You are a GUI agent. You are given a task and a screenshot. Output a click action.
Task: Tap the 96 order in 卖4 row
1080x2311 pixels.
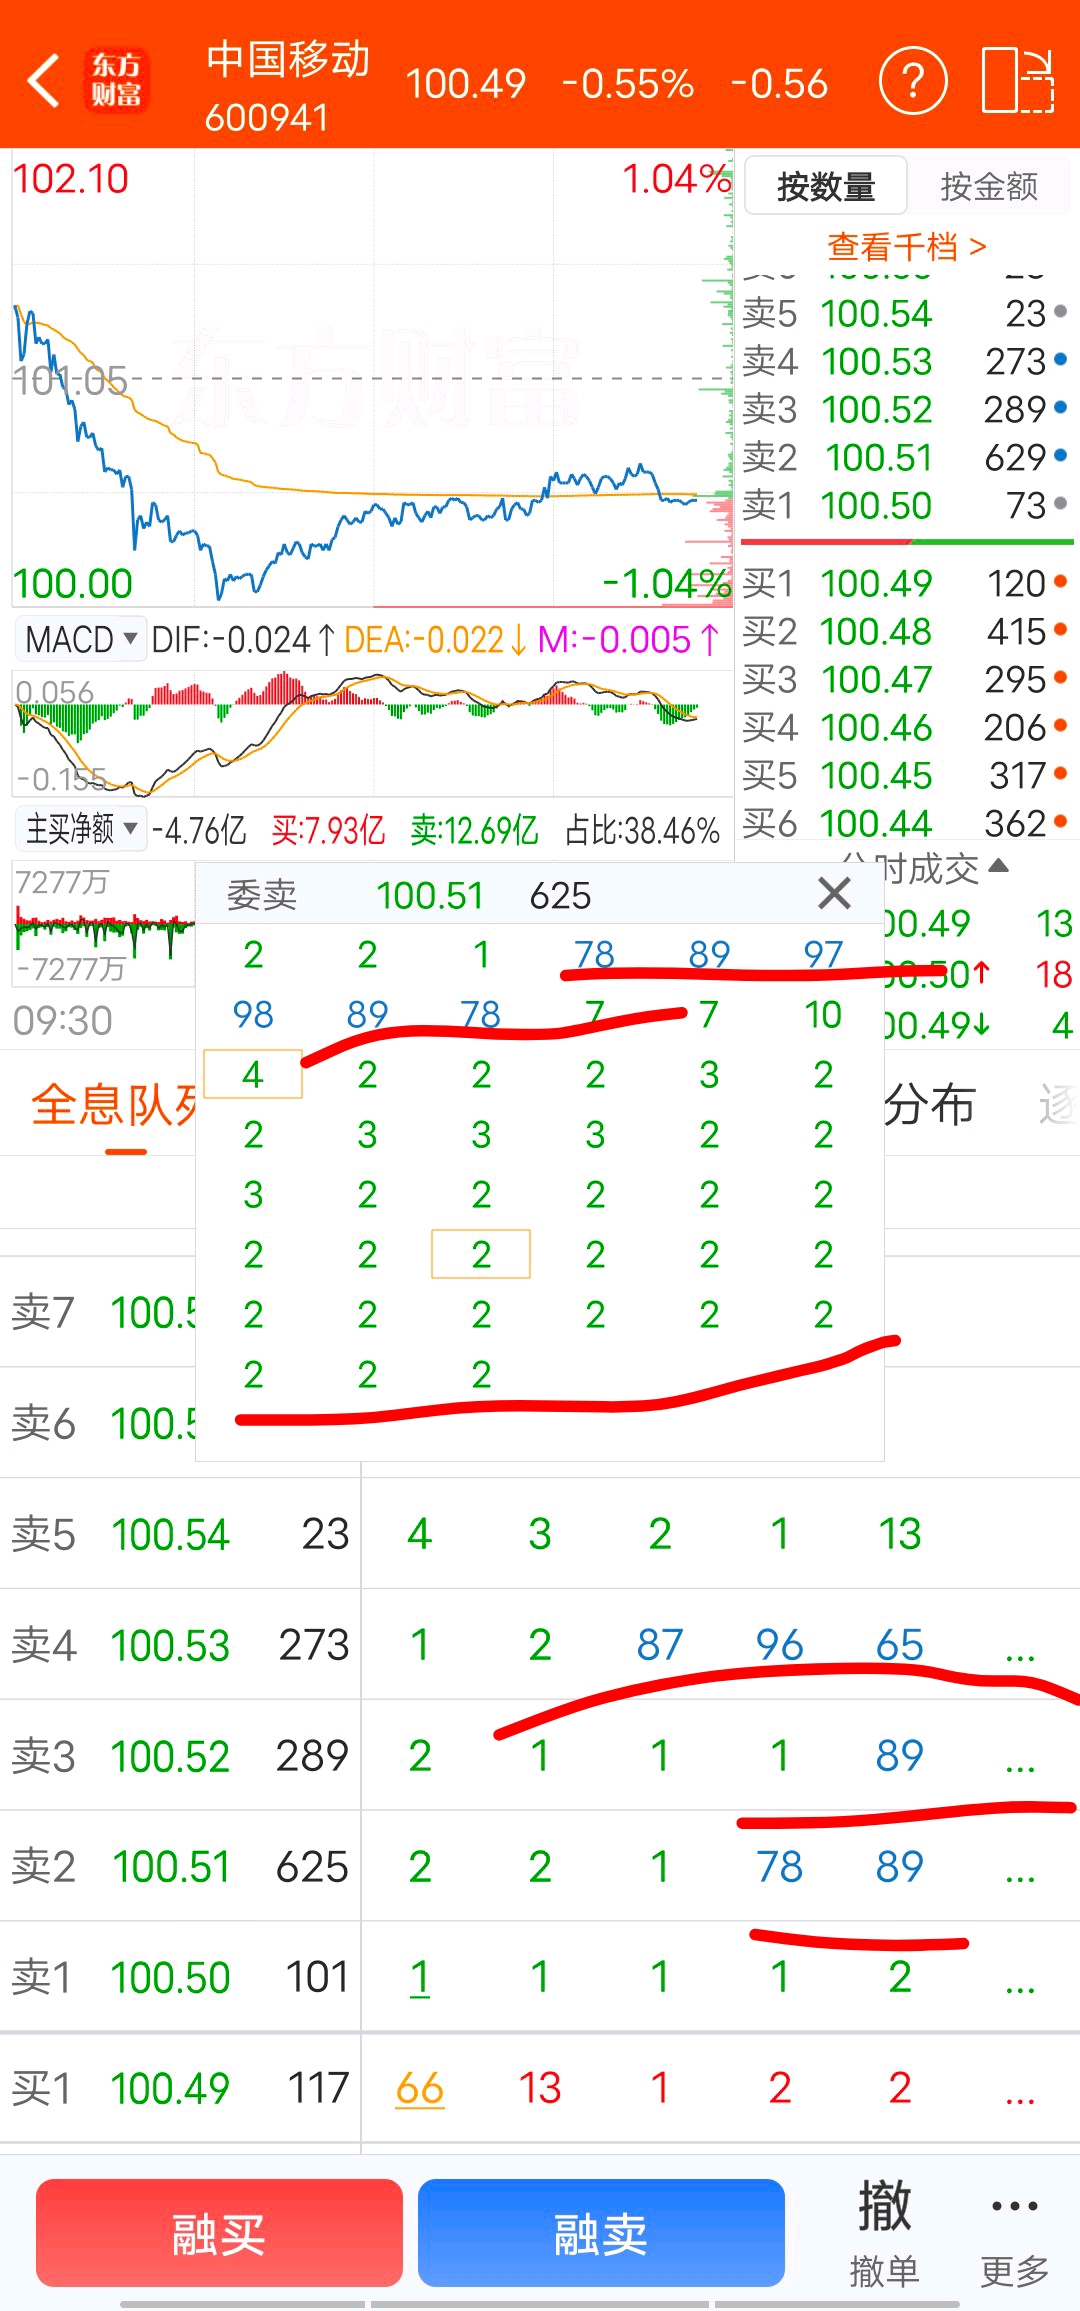point(780,1644)
